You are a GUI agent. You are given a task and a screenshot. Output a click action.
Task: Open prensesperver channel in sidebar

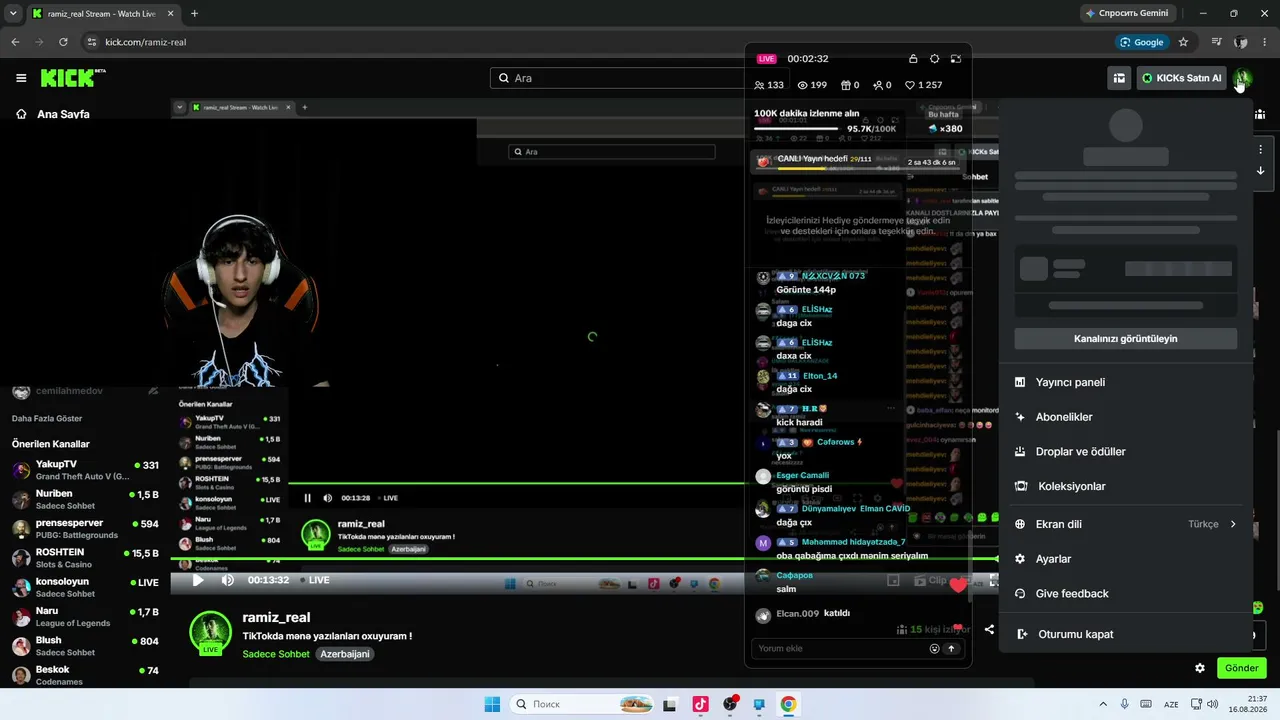point(85,529)
